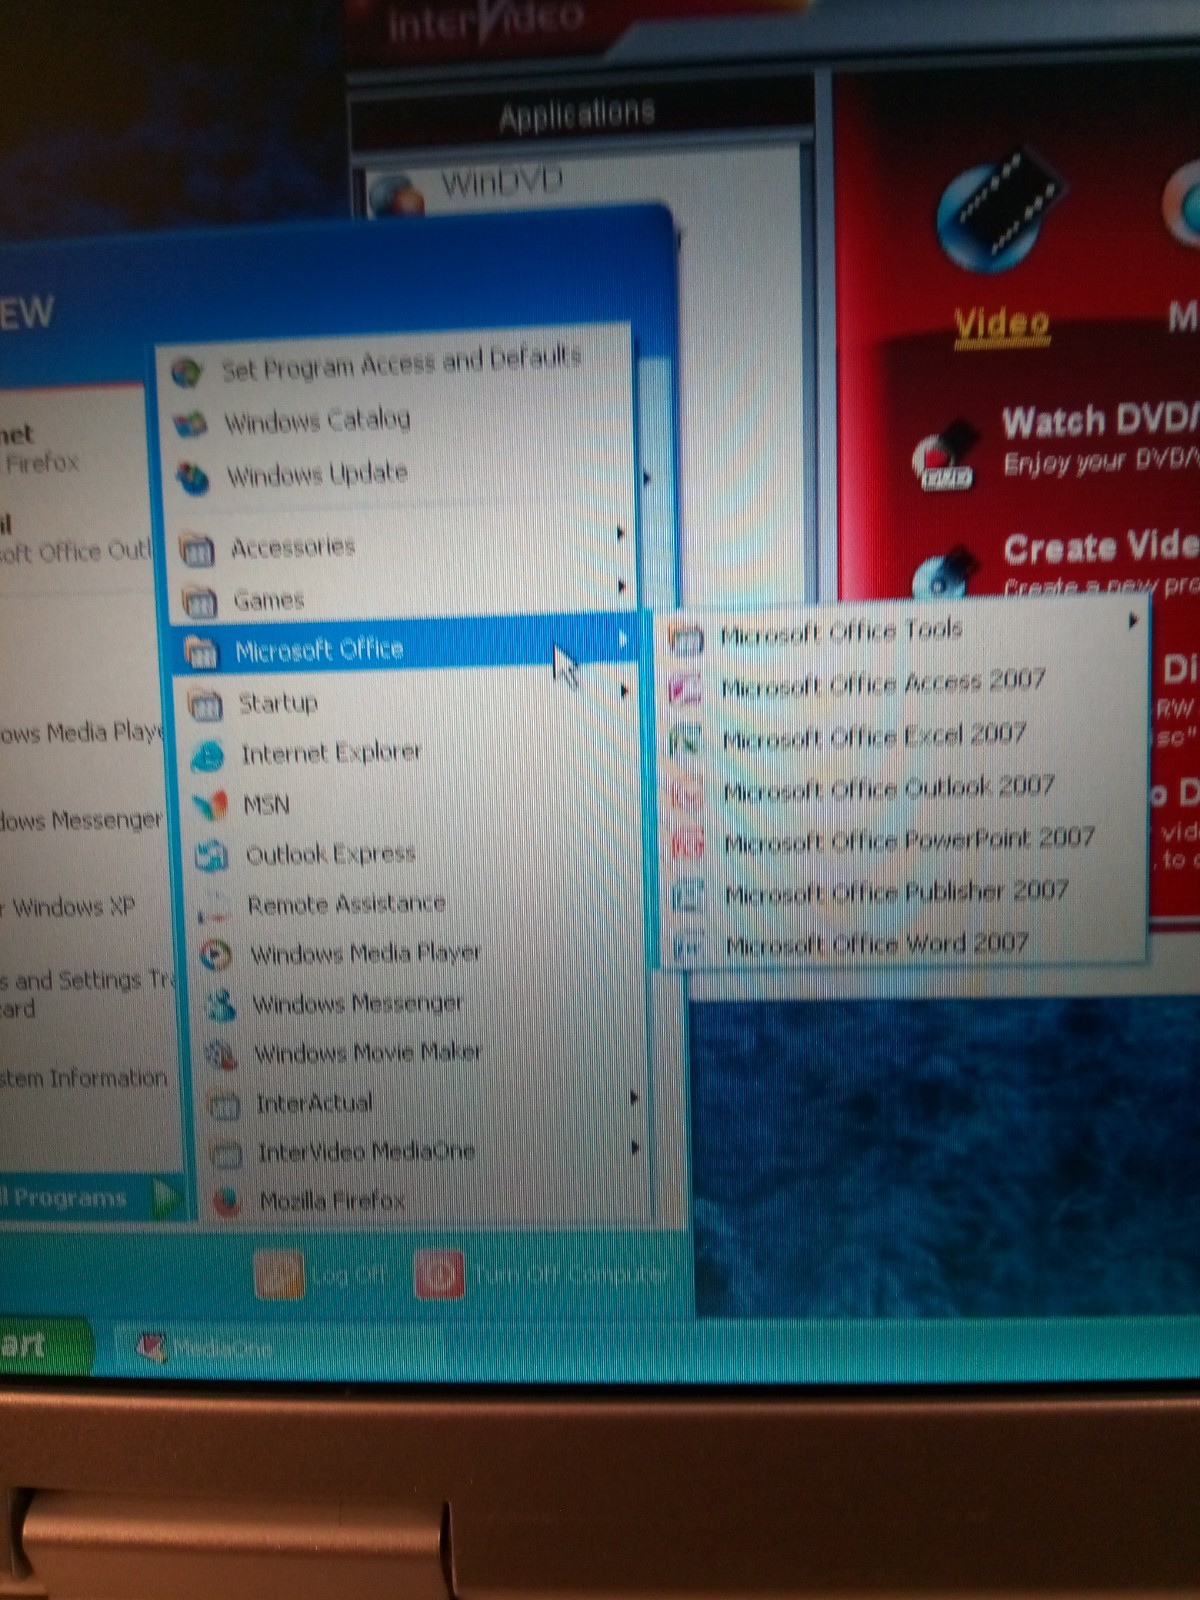Click the Set Program Access and Defaults icon
The image size is (1200, 1600).
click(187, 372)
